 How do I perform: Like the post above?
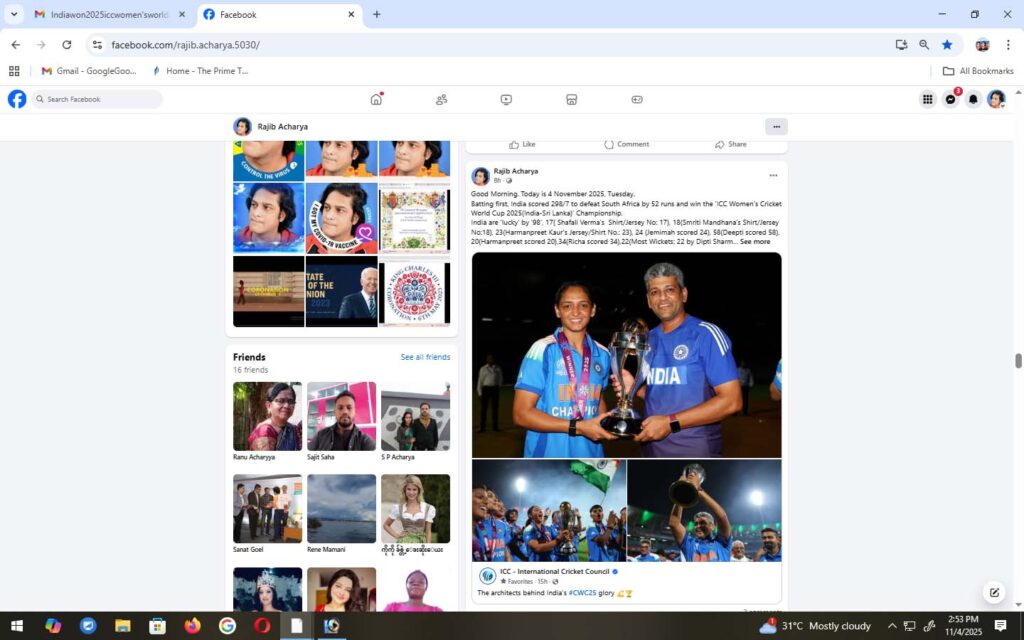pyautogui.click(x=522, y=144)
